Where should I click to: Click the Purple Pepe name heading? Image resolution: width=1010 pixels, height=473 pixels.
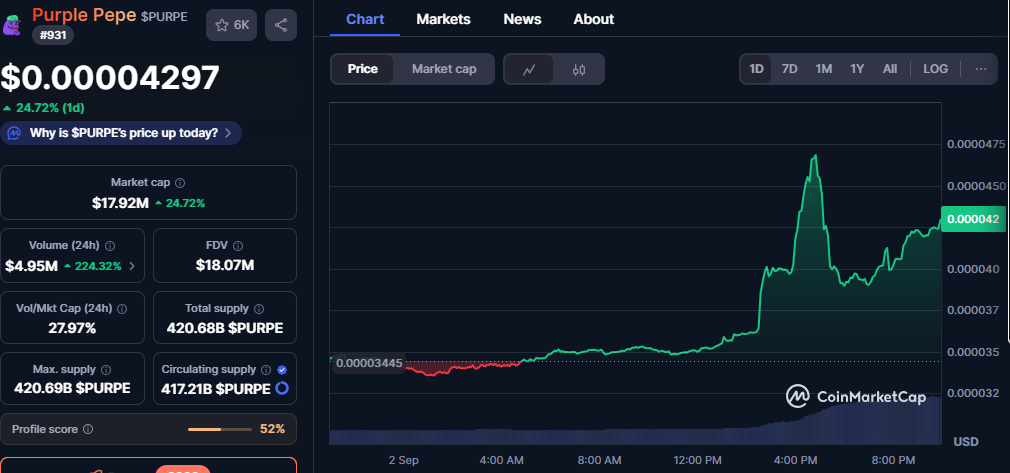(84, 14)
